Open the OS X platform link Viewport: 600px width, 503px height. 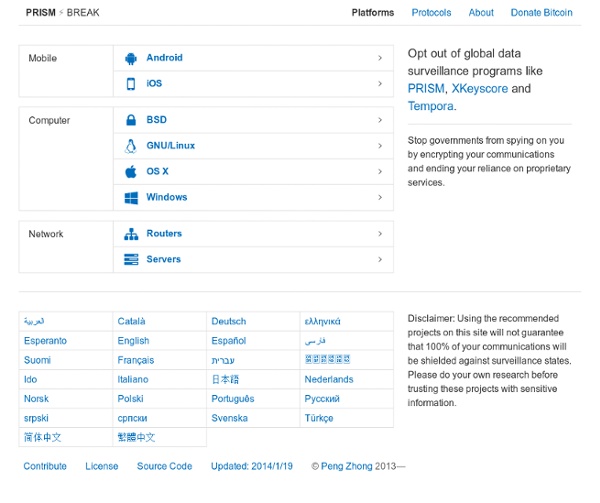157,171
